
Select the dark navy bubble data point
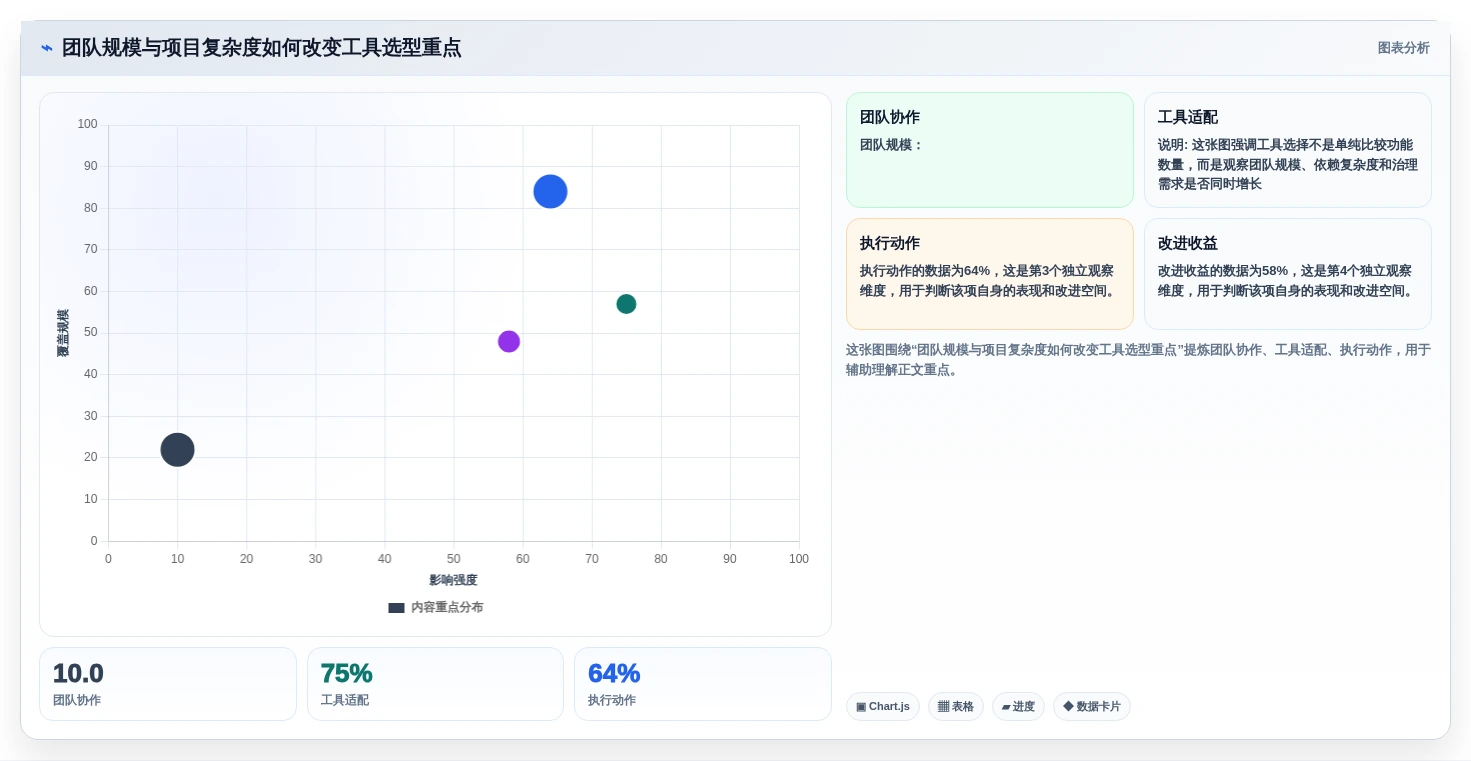(x=177, y=450)
